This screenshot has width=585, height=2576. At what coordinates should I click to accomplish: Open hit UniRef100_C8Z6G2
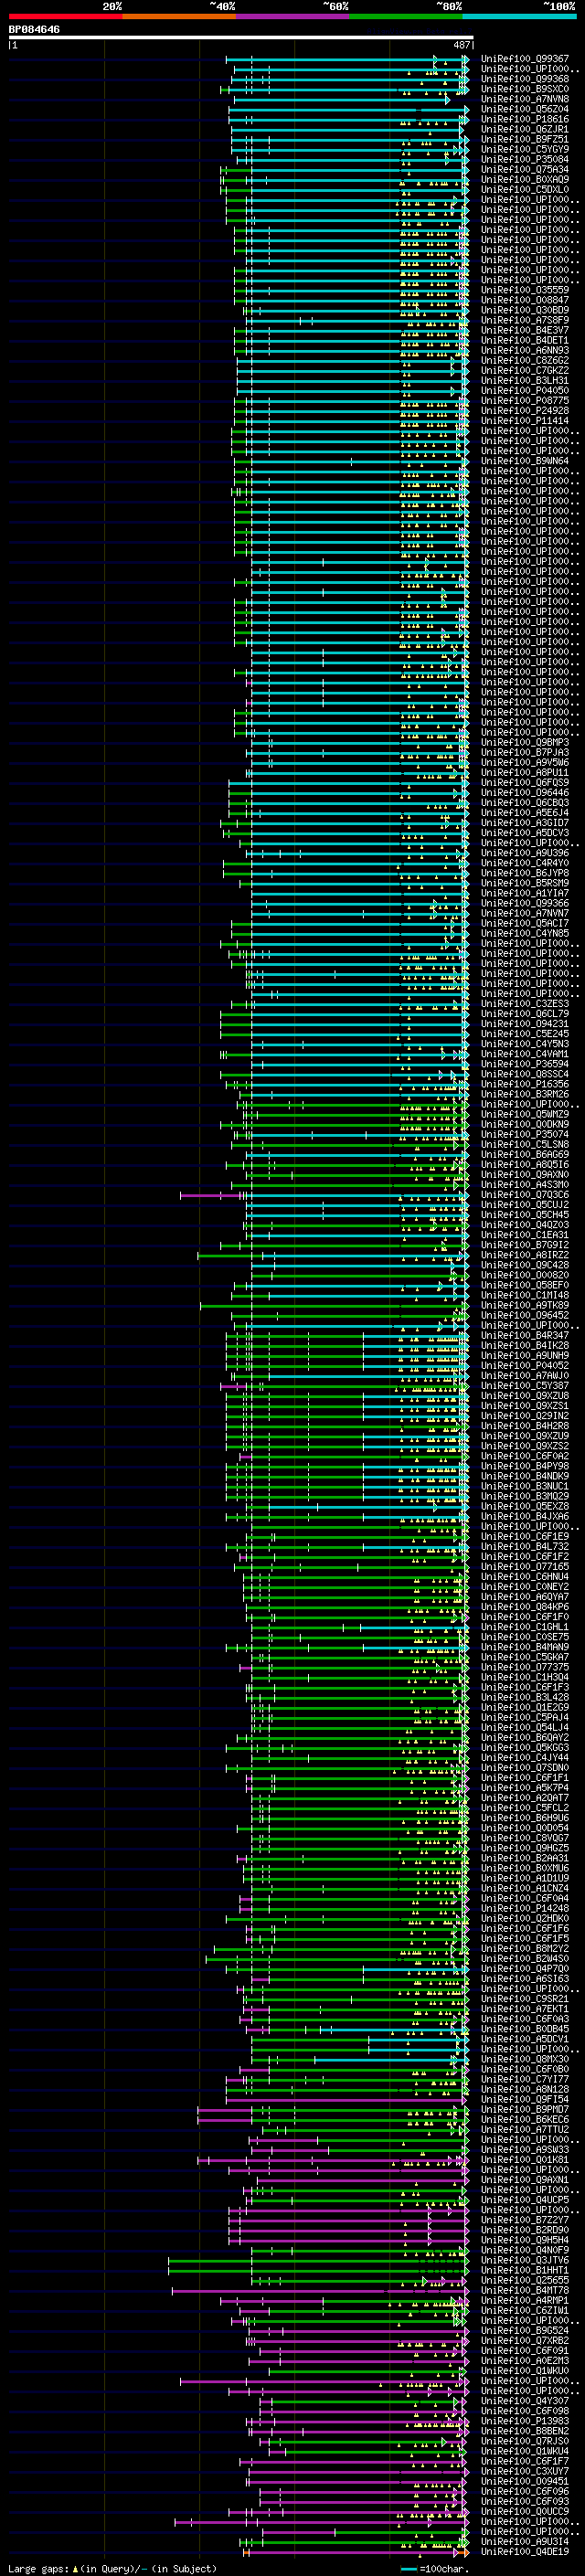click(525, 360)
